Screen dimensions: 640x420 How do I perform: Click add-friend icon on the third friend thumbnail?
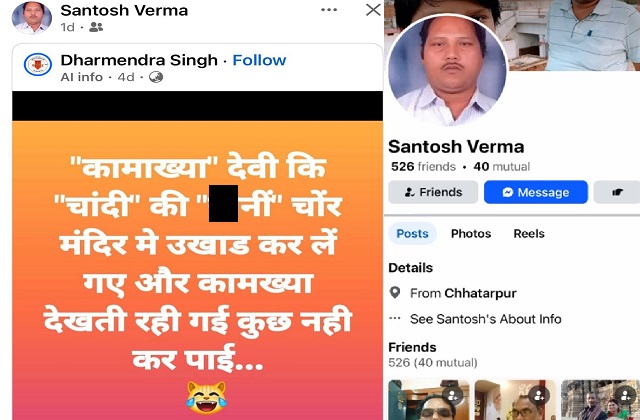click(625, 395)
